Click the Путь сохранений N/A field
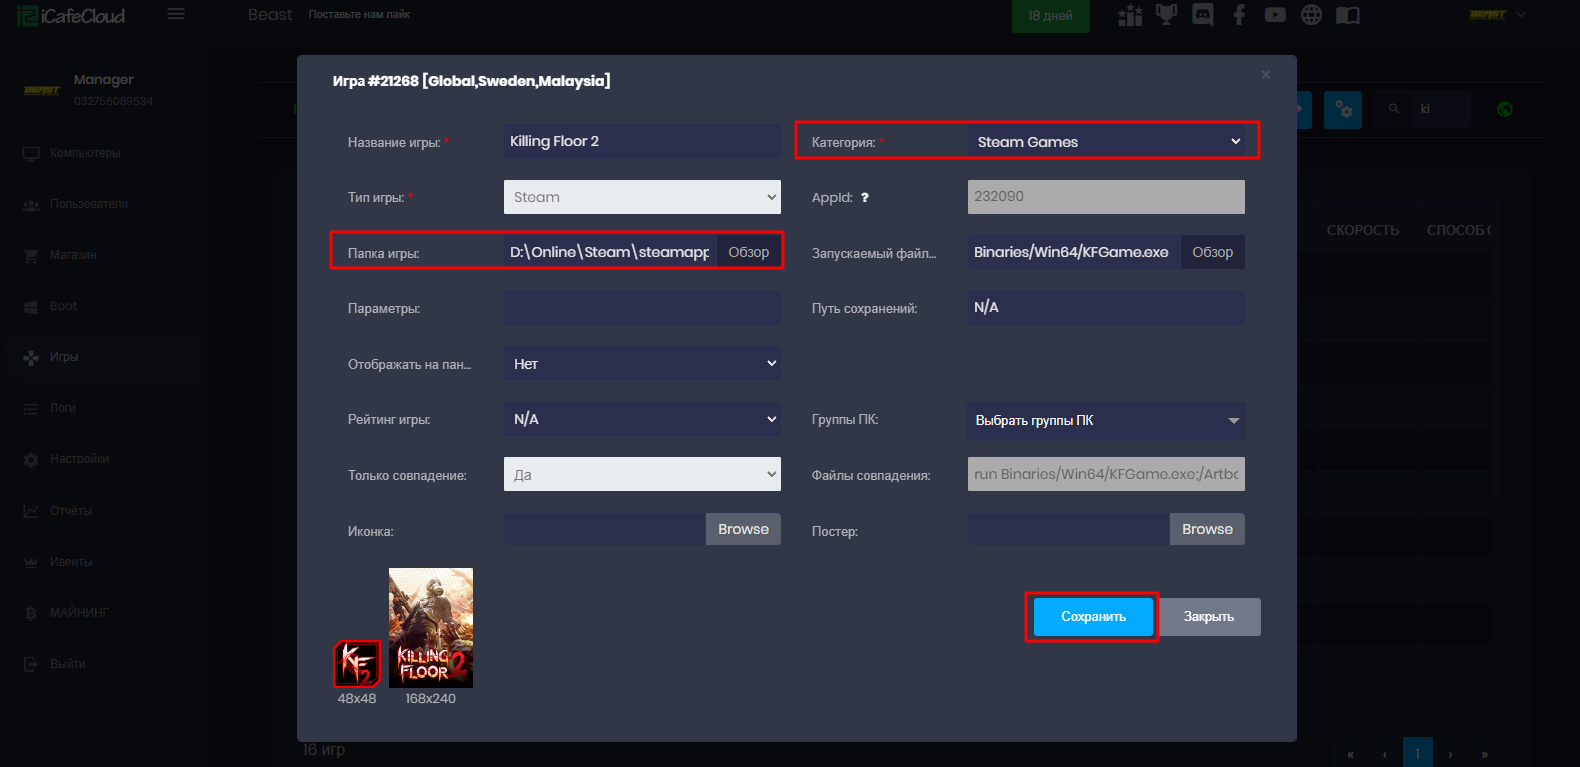1580x767 pixels. click(1106, 308)
